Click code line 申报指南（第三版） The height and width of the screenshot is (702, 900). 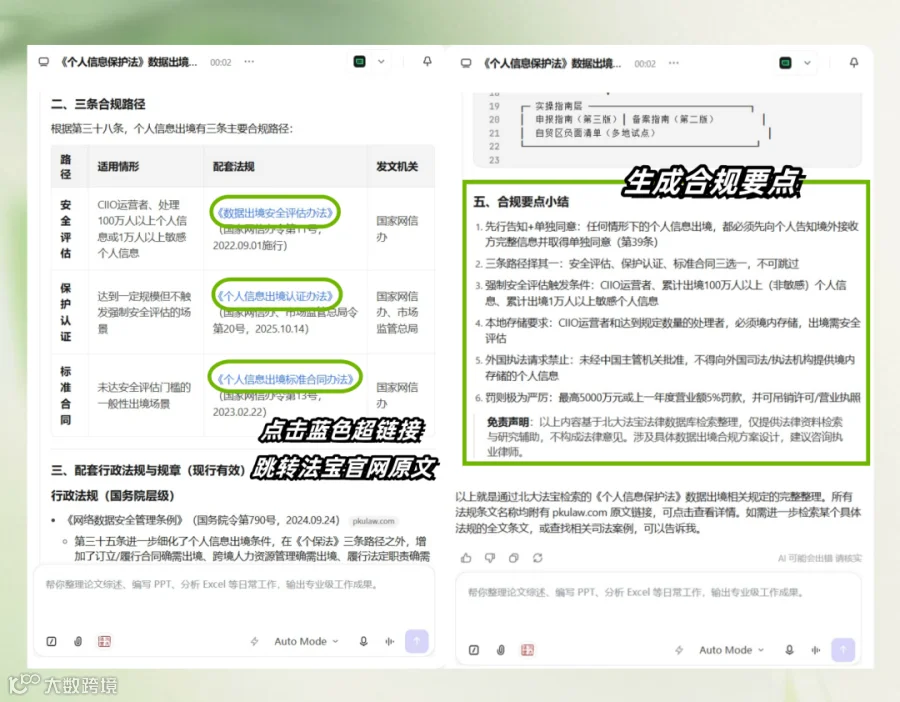576,119
